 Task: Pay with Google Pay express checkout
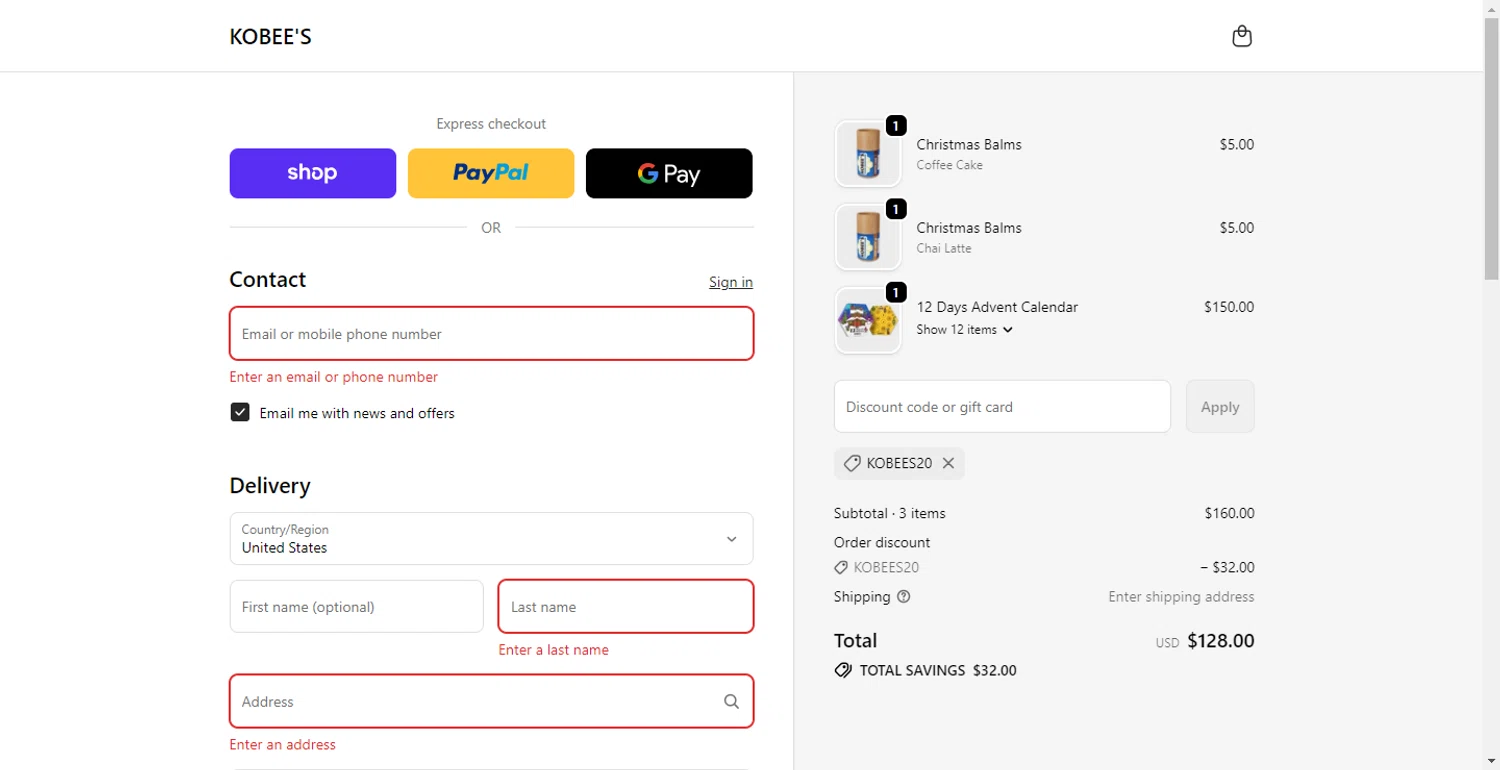point(669,173)
